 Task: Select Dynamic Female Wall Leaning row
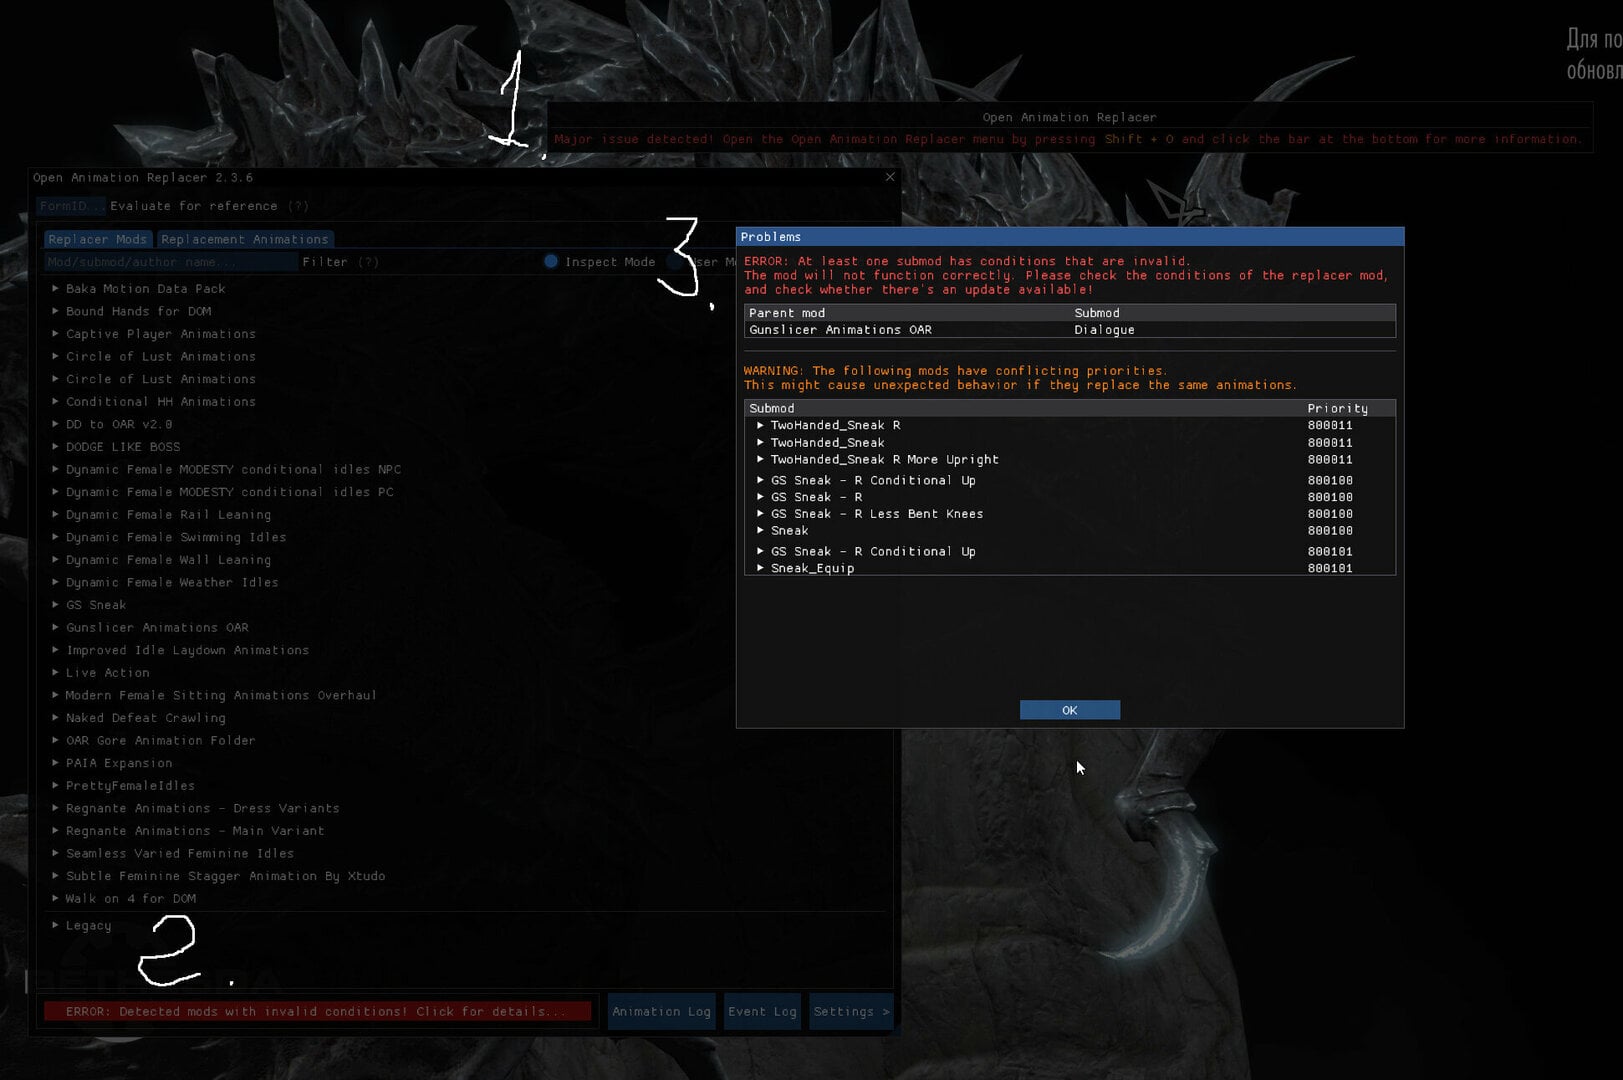(168, 560)
